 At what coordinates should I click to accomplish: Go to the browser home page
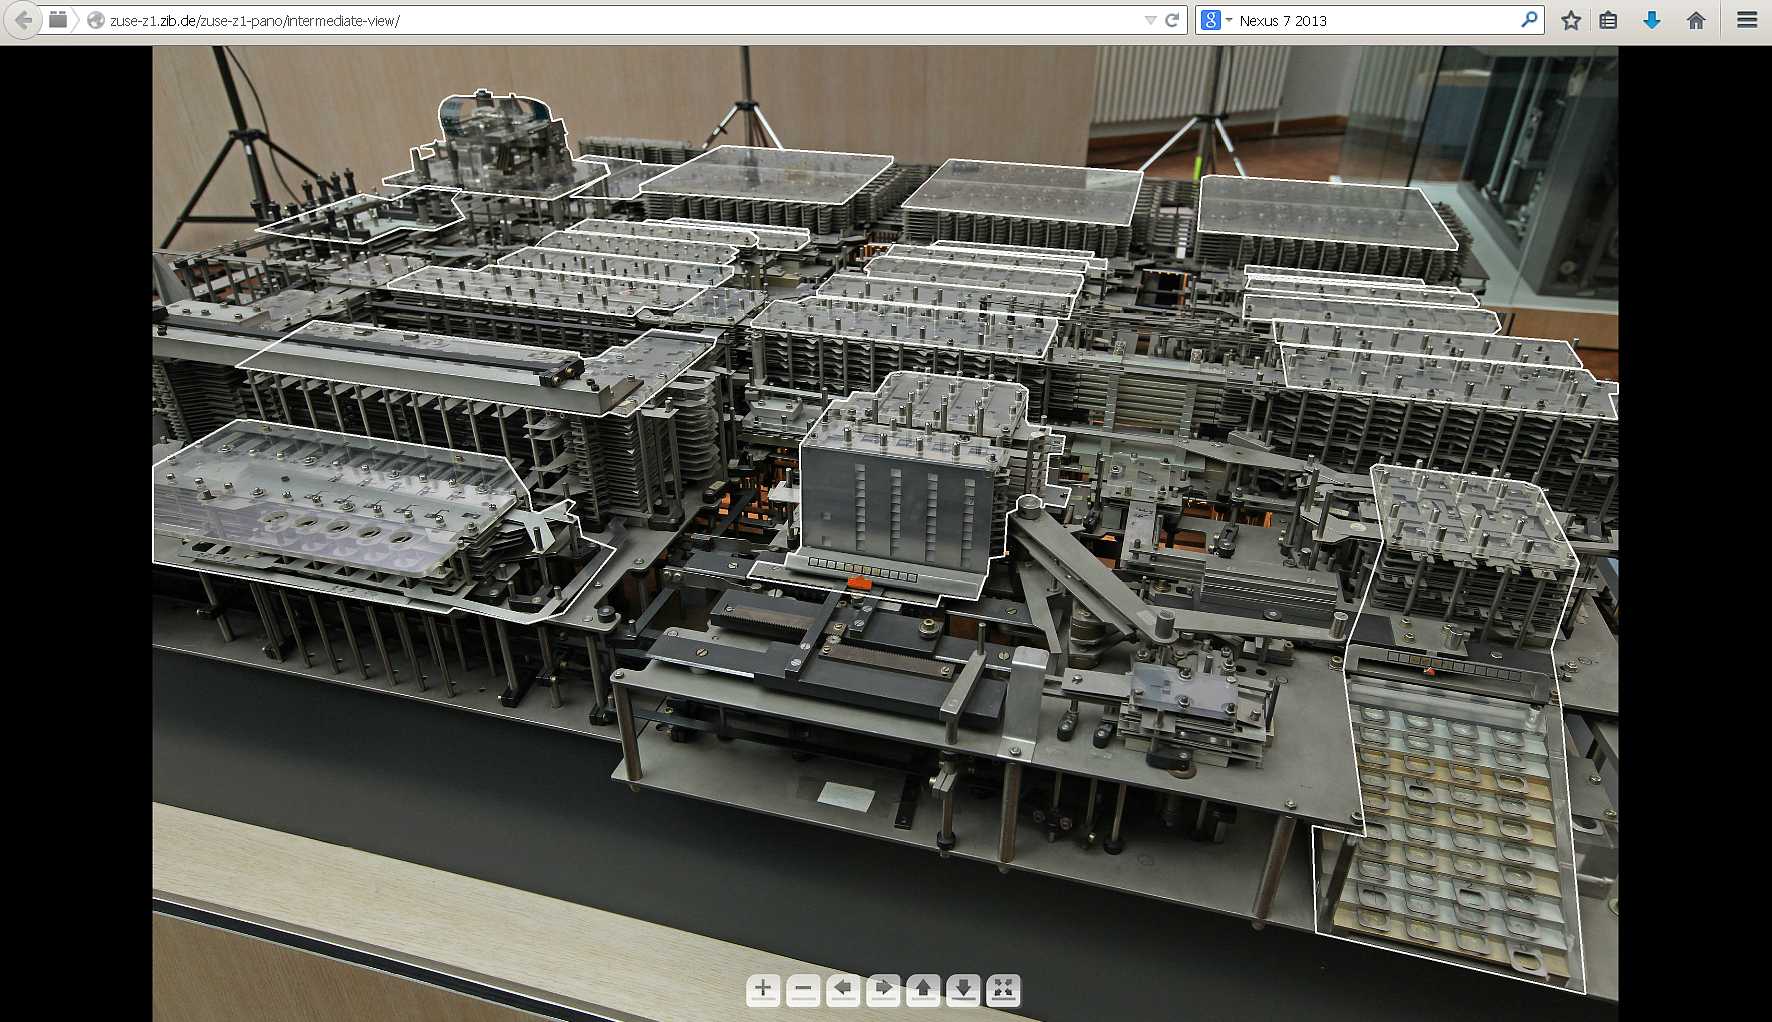(x=1696, y=20)
